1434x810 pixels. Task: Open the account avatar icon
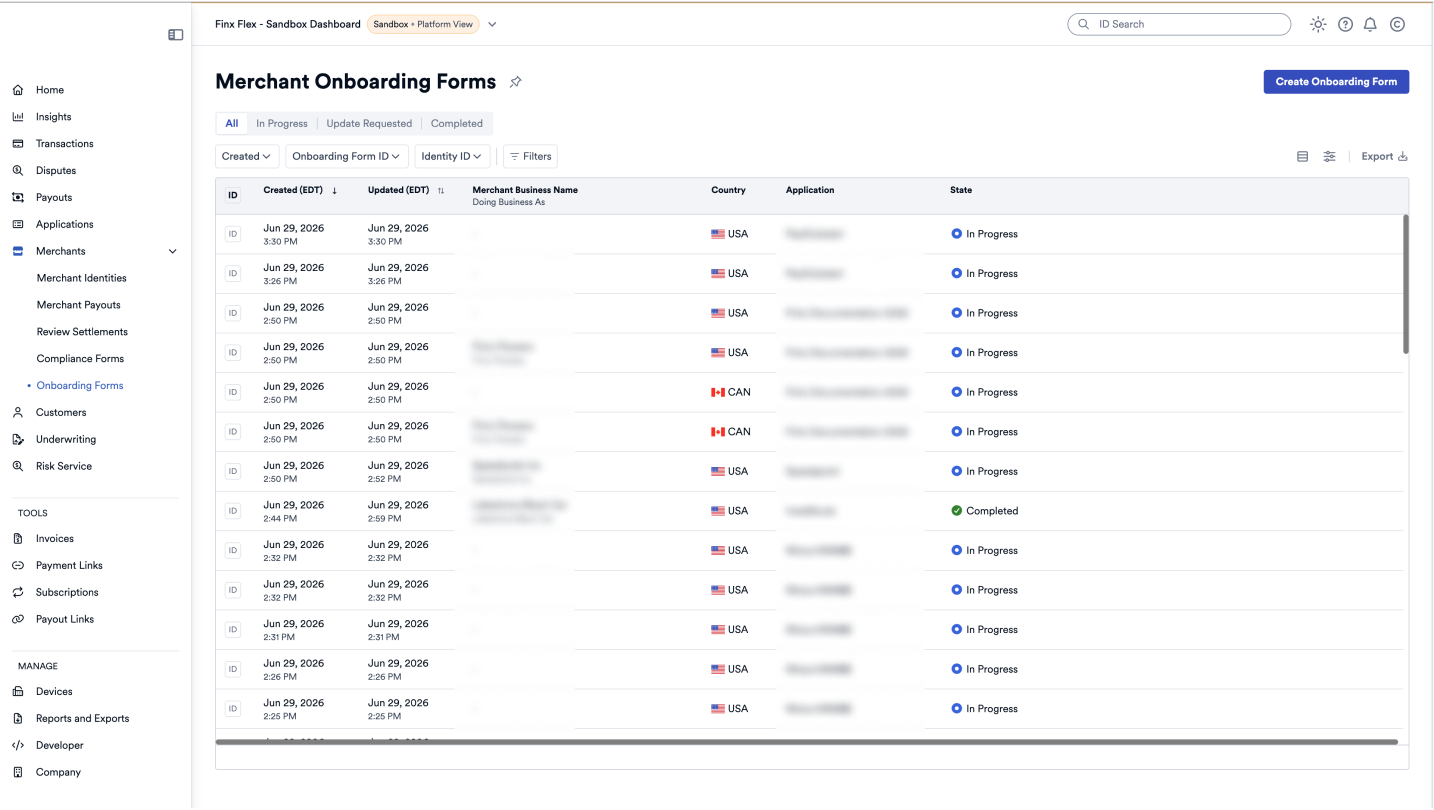(1397, 24)
